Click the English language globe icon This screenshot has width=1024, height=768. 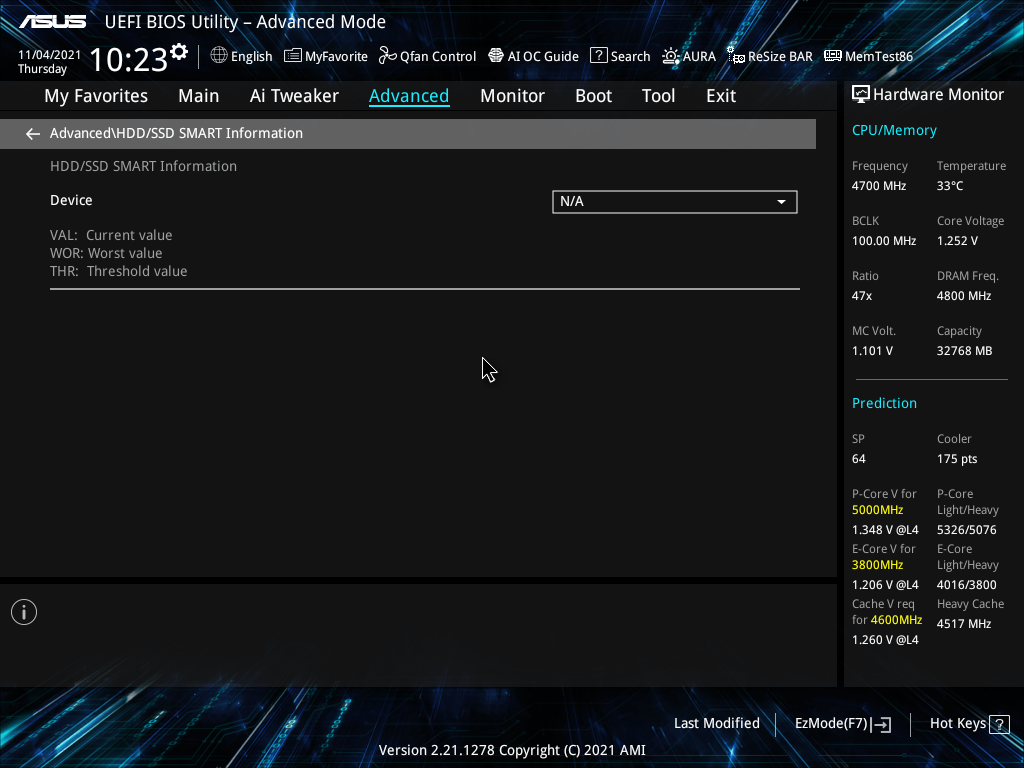pos(219,56)
